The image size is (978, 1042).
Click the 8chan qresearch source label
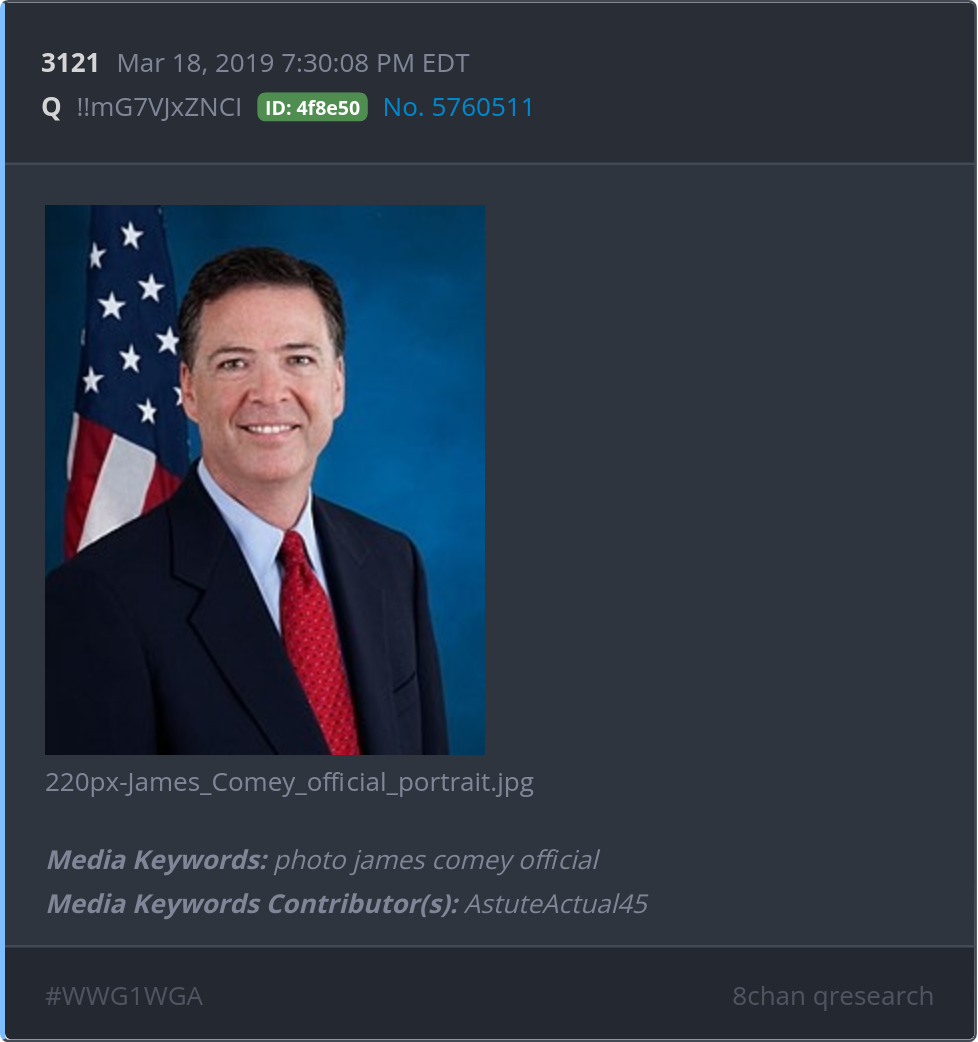coord(833,996)
